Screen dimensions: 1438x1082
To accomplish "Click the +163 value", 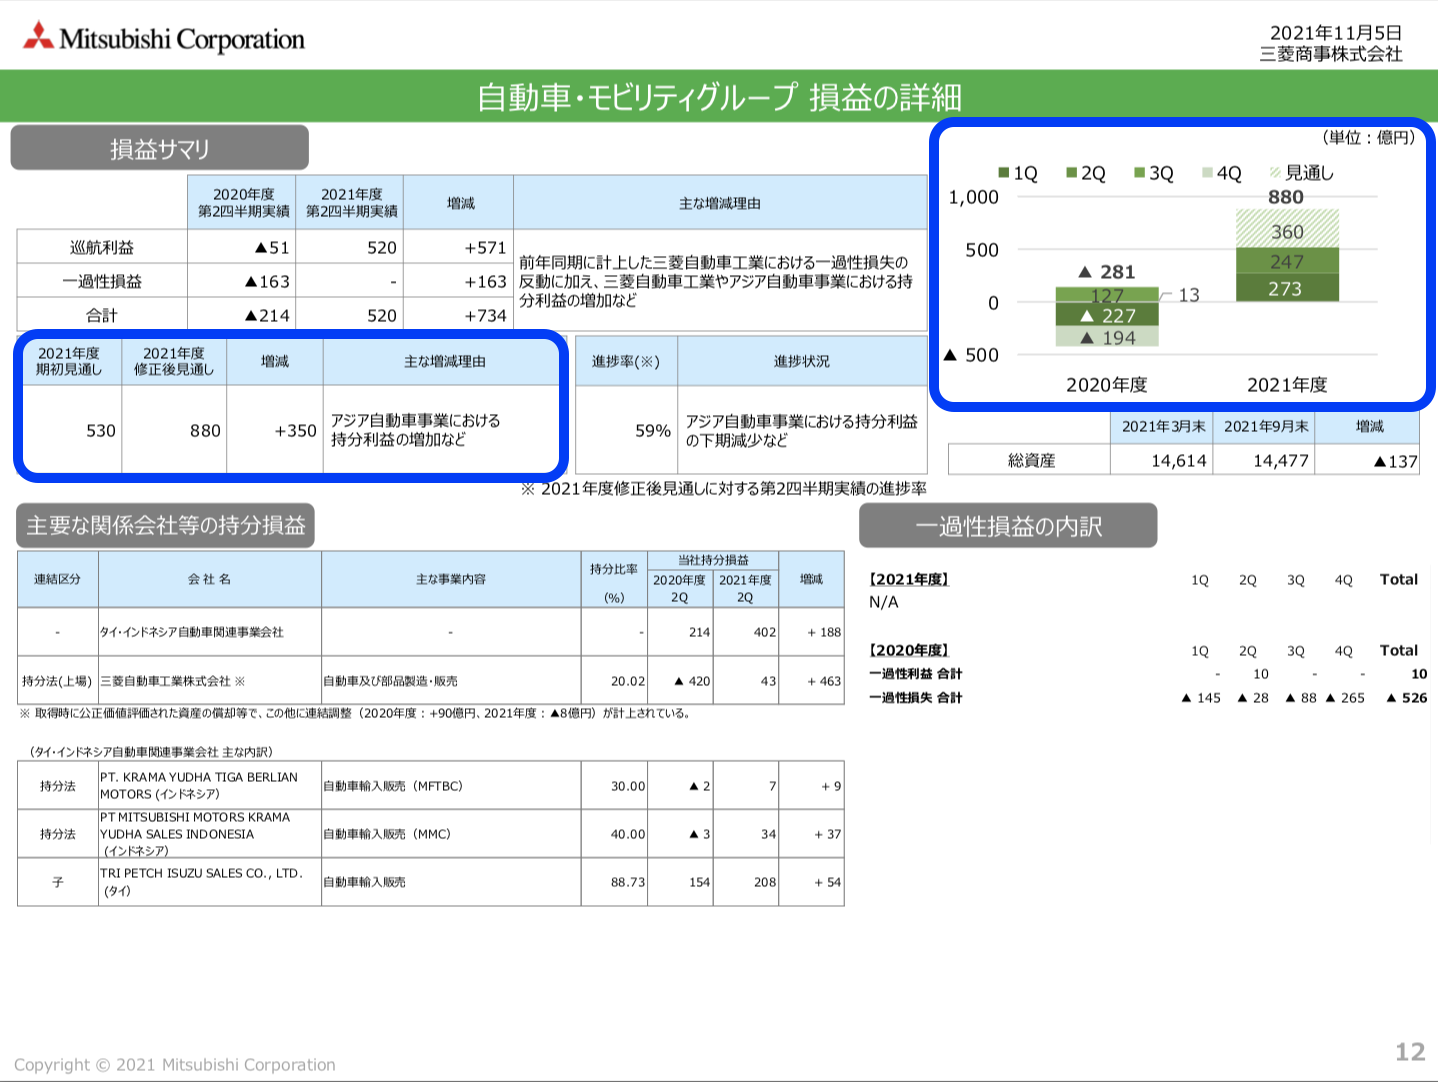I will pyautogui.click(x=485, y=282).
